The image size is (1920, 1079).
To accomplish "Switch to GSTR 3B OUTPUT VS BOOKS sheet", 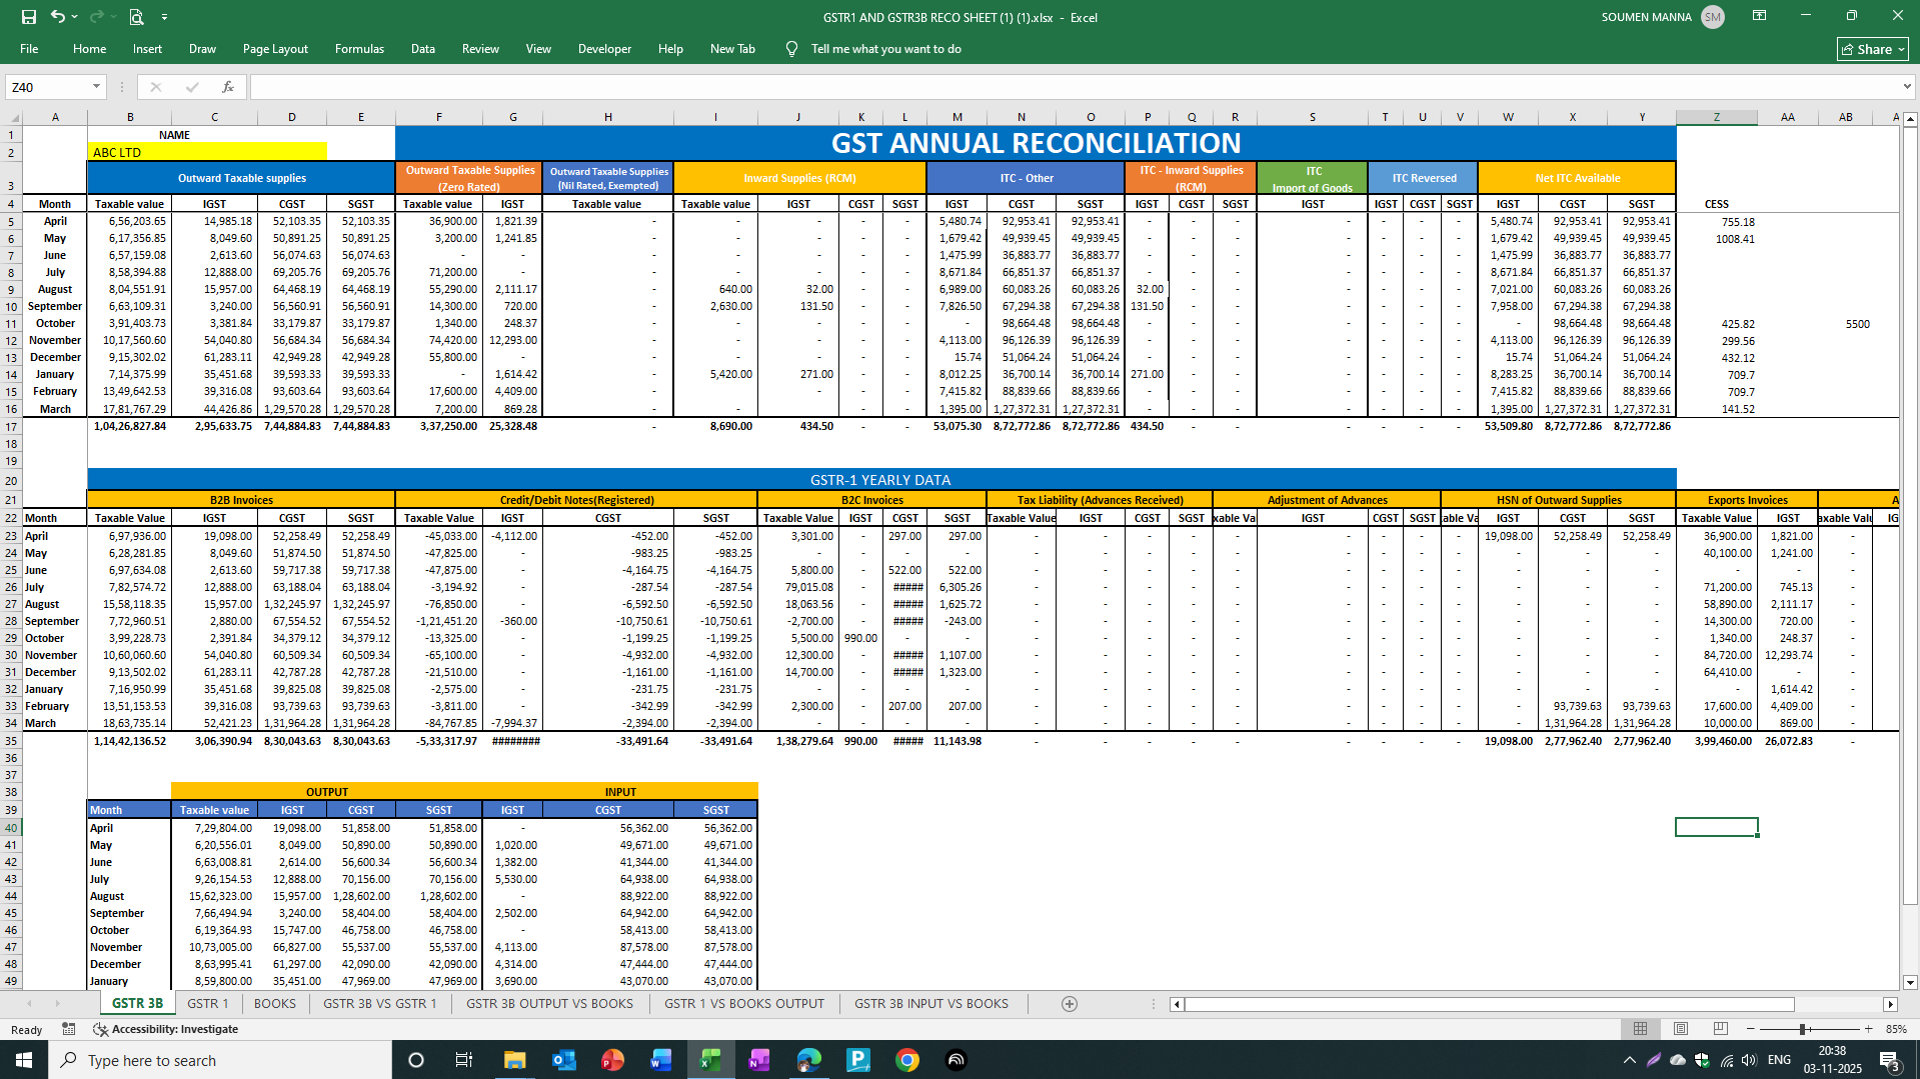I will (549, 1004).
